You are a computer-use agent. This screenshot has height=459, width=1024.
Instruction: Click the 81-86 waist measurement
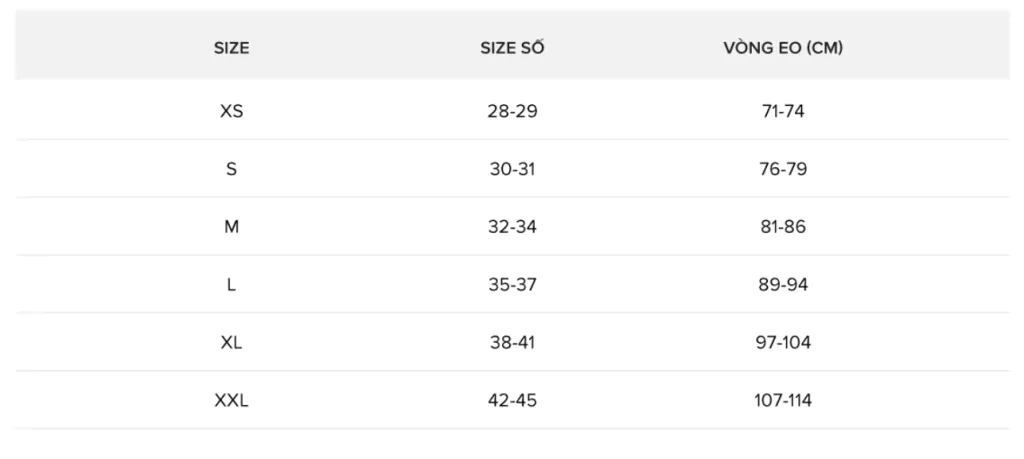point(783,227)
